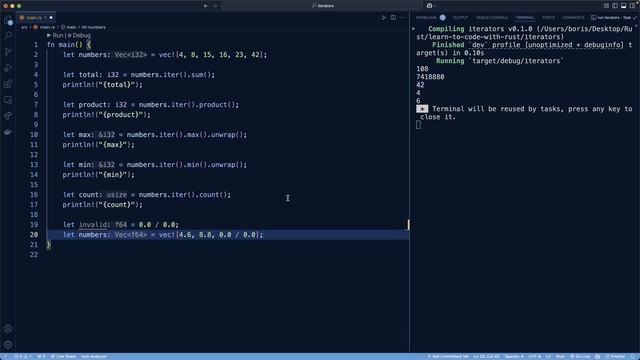Screen dimensions: 640x360
Task: Select the run iterators task terminal entry
Action: coord(611,18)
